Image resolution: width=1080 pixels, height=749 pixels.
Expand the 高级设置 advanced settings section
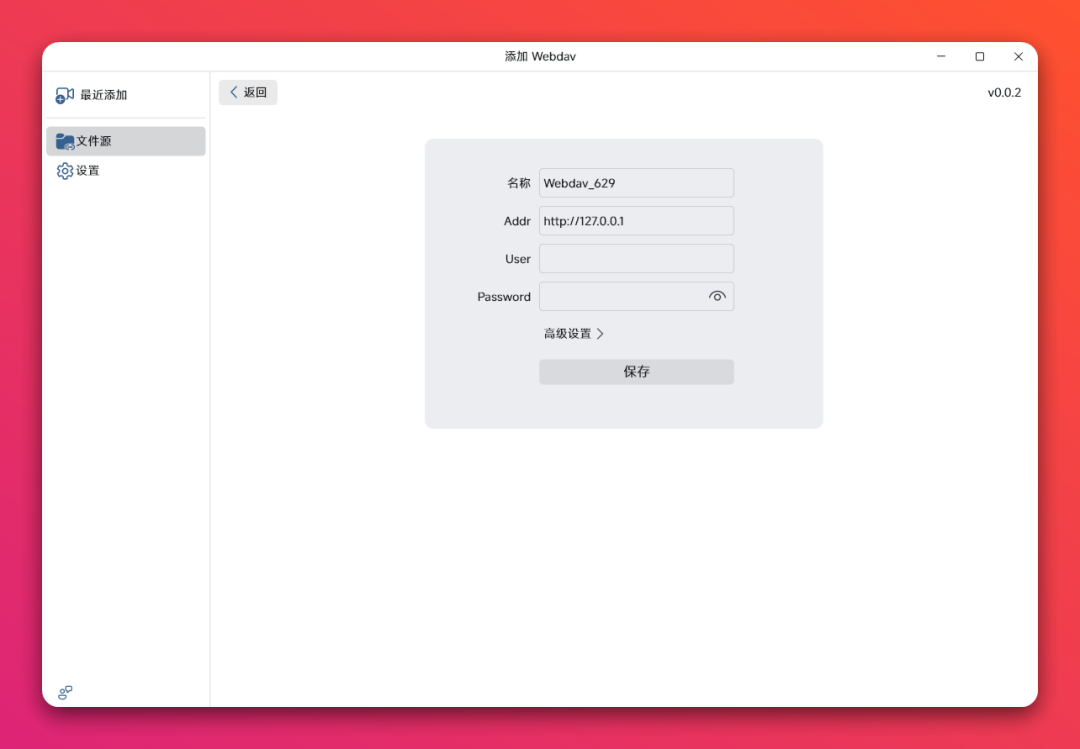pyautogui.click(x=568, y=334)
